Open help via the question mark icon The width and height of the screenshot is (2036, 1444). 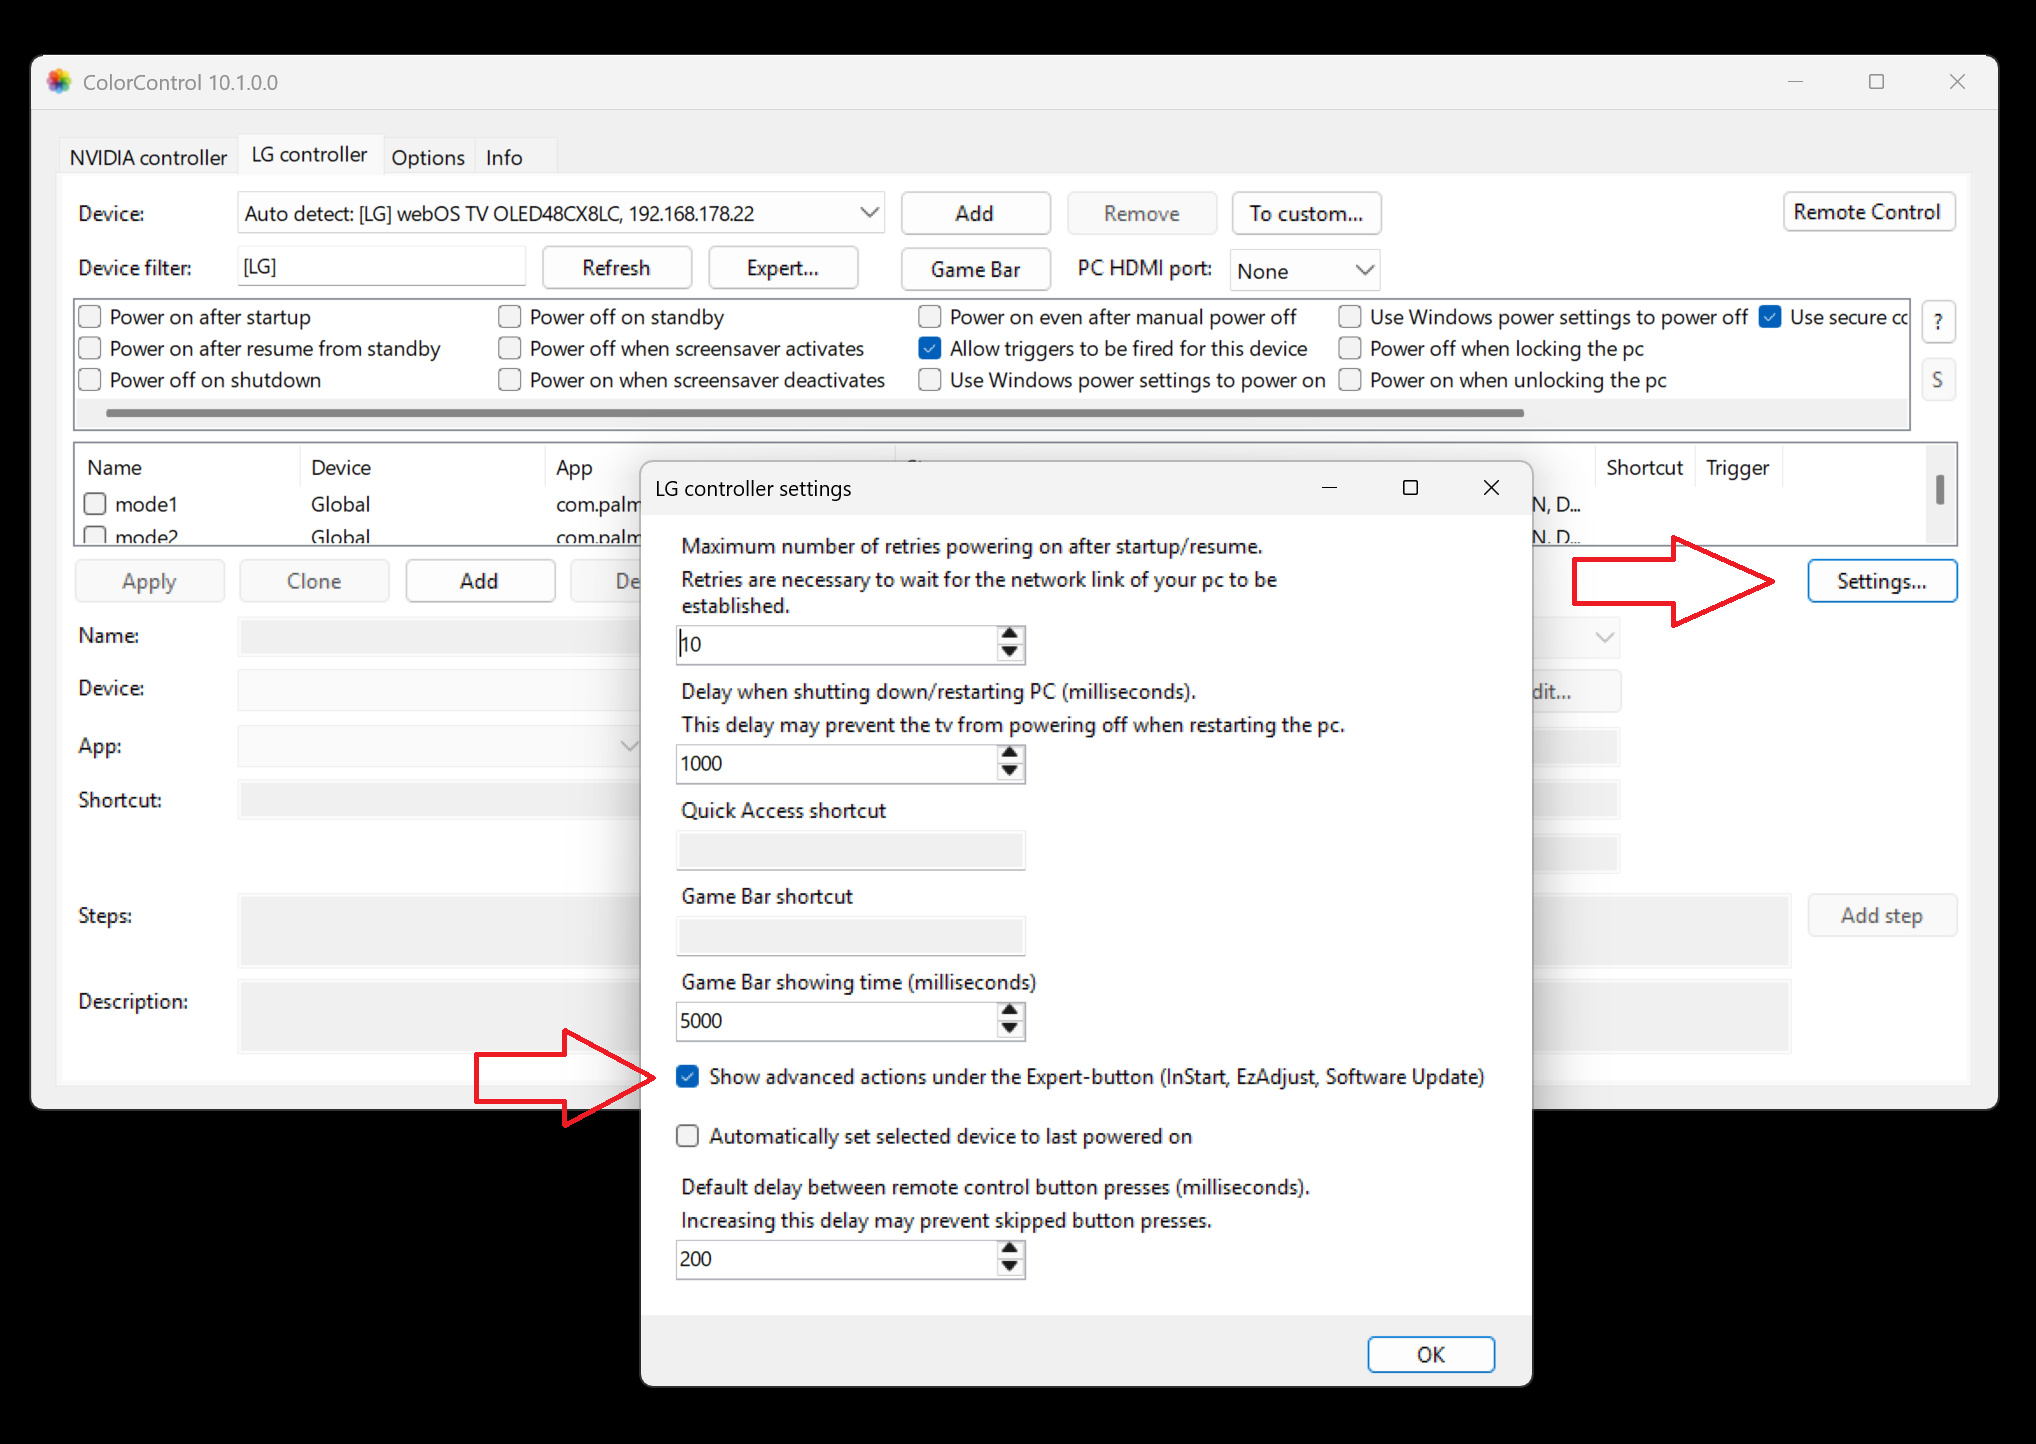click(1938, 321)
